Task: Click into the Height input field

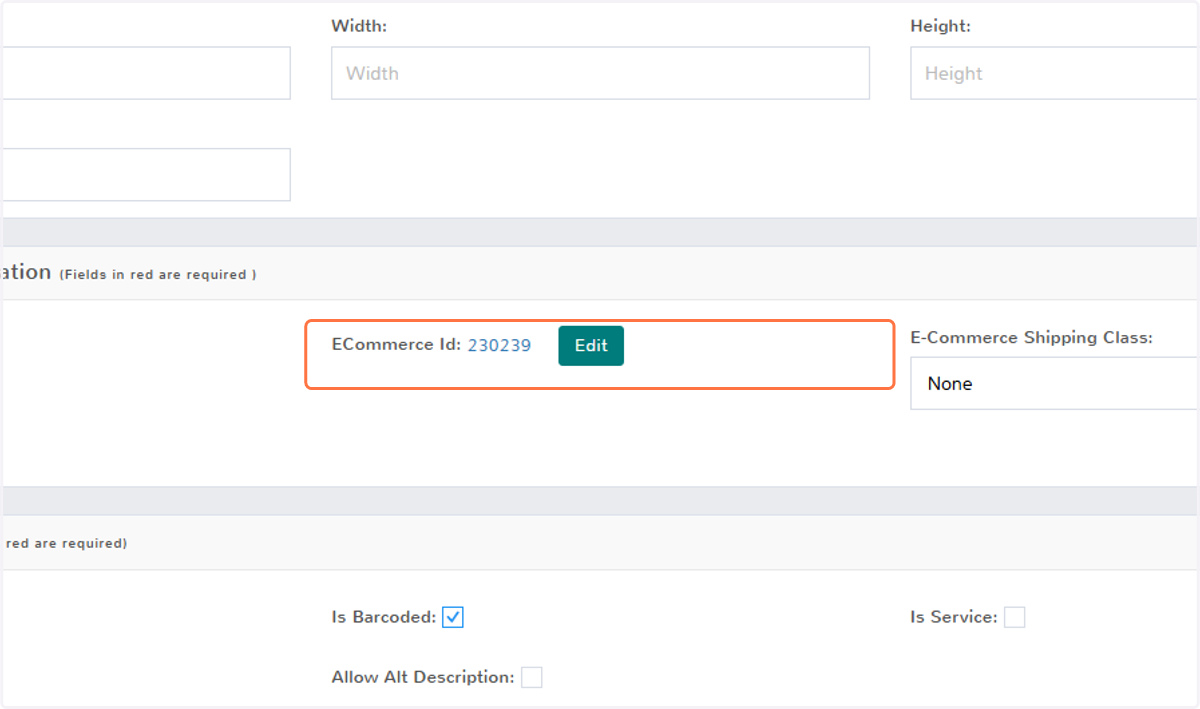Action: tap(1054, 73)
